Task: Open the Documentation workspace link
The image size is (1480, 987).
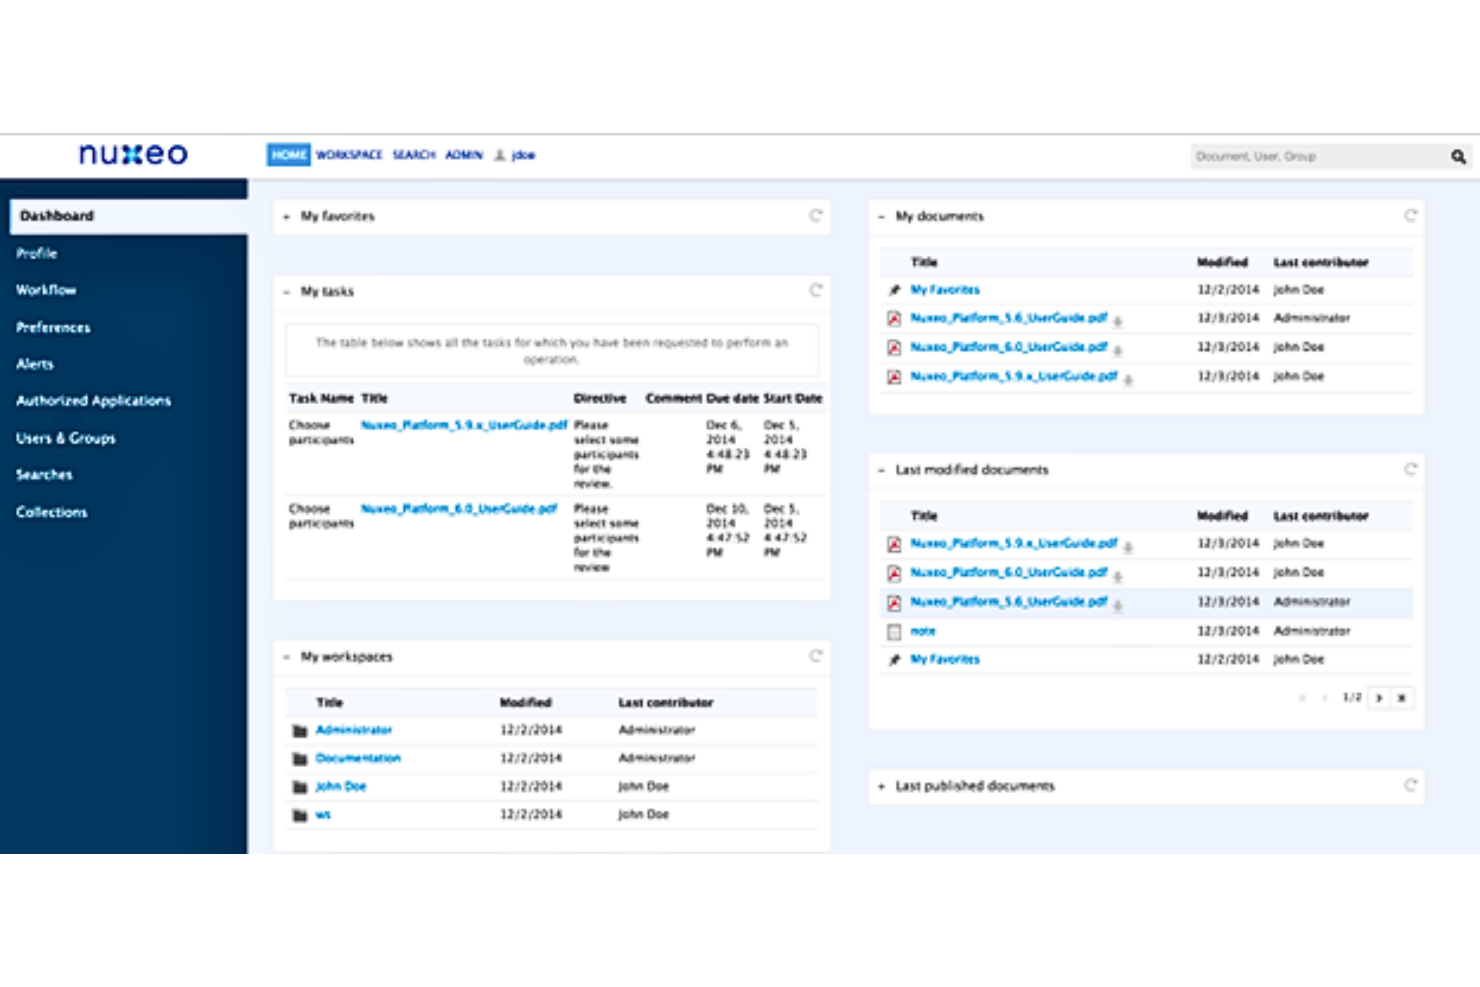Action: (x=358, y=758)
